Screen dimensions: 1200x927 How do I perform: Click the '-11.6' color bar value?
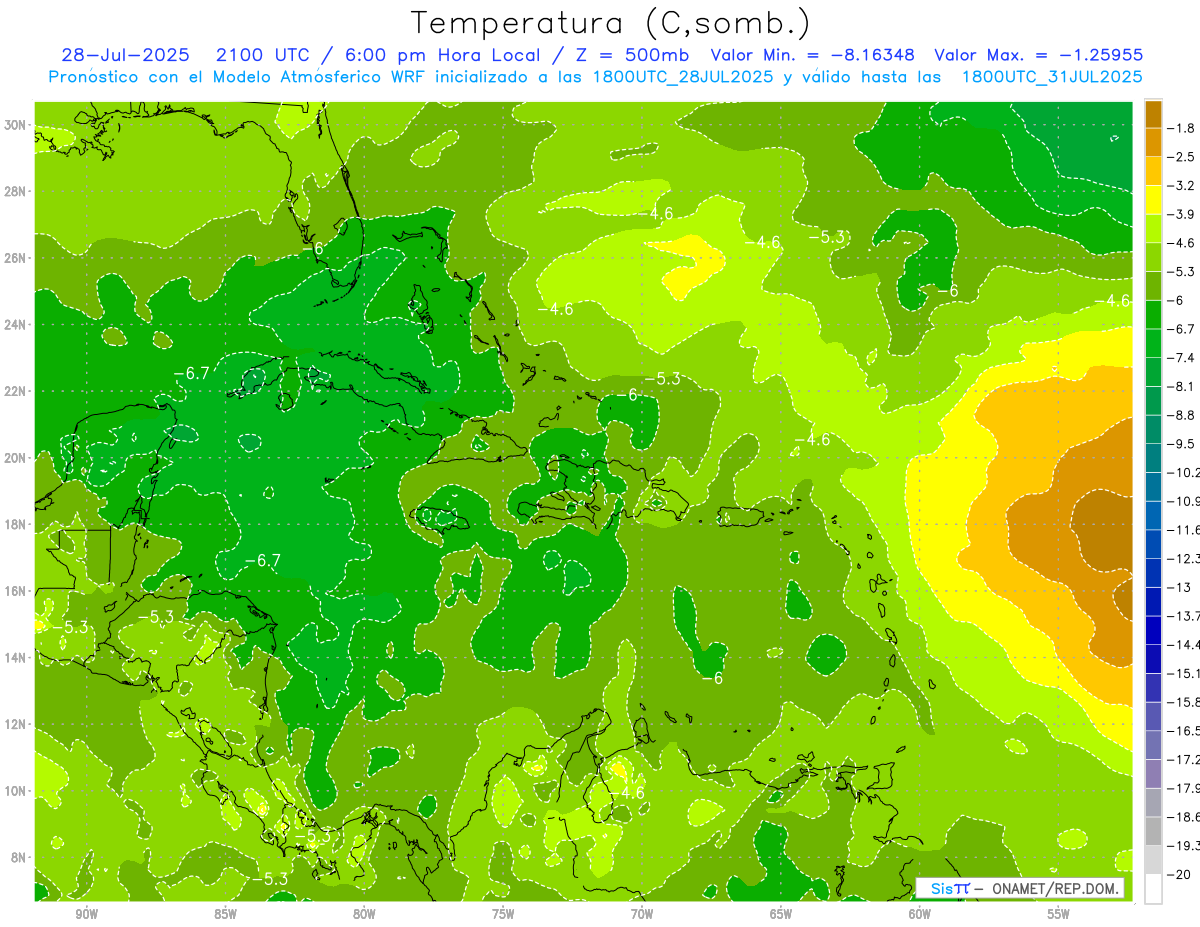[x=1183, y=530]
